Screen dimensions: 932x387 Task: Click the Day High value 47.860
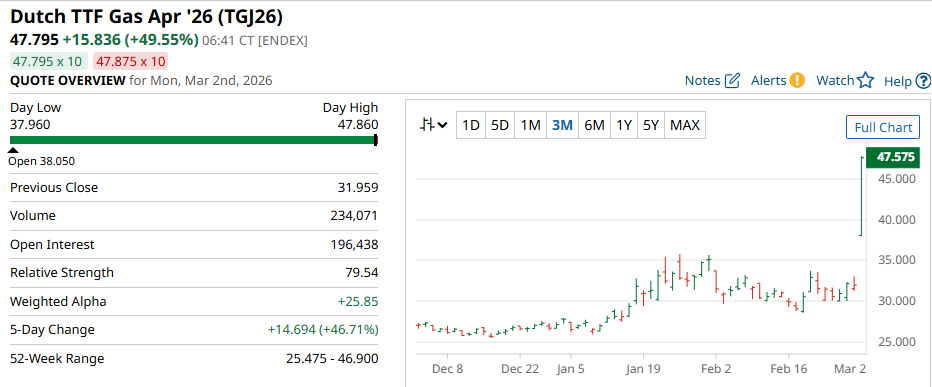point(357,124)
